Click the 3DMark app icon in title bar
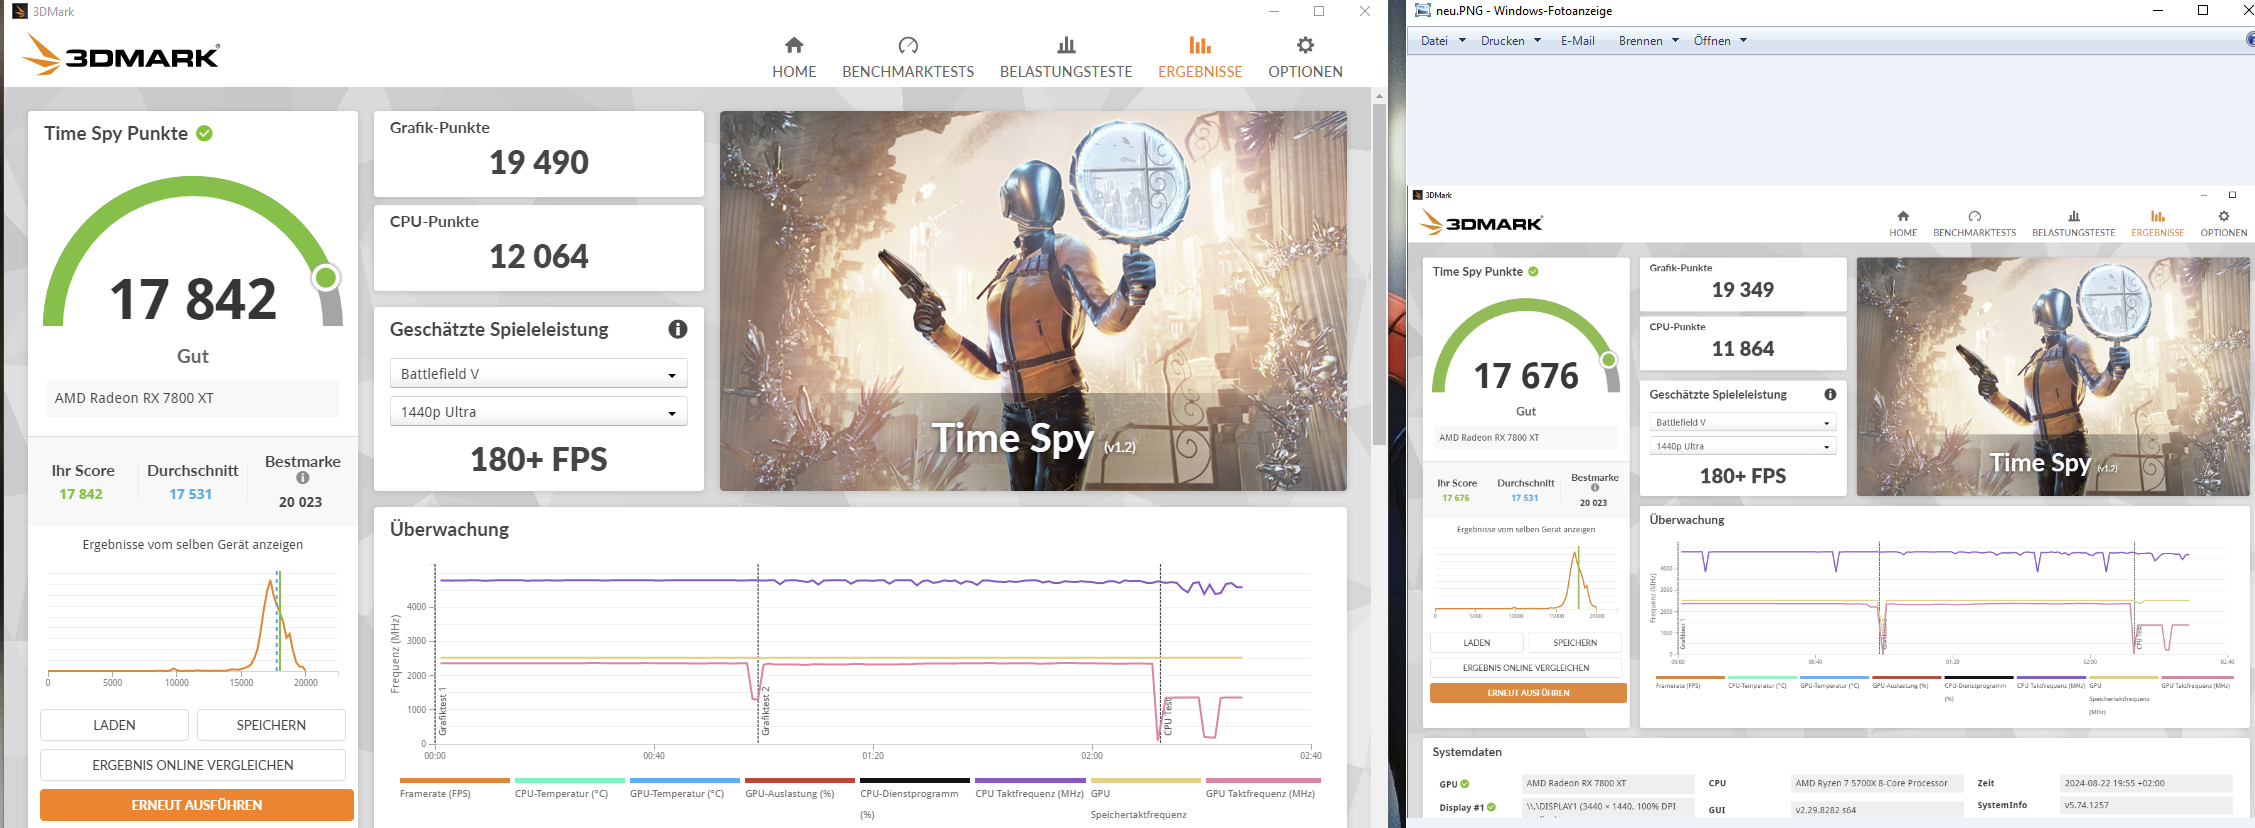Screen dimensions: 2255x828 [19, 11]
